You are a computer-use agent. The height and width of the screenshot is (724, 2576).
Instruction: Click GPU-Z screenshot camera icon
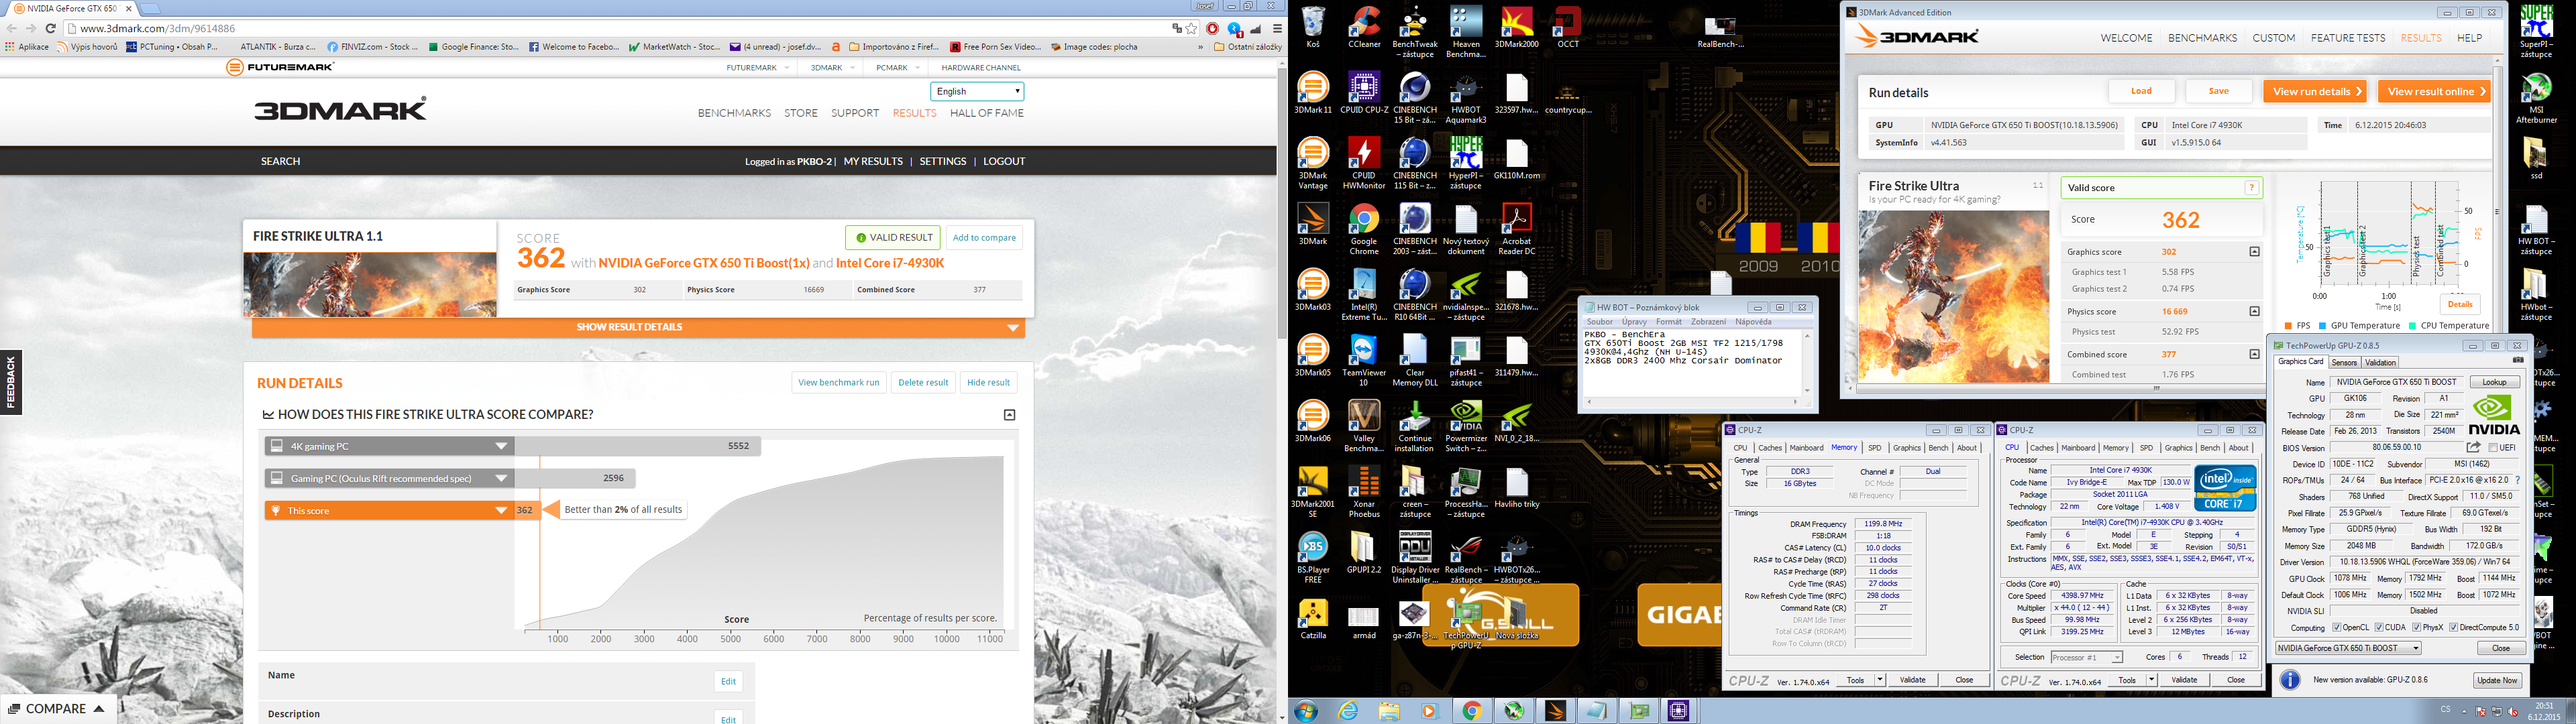click(x=2517, y=361)
